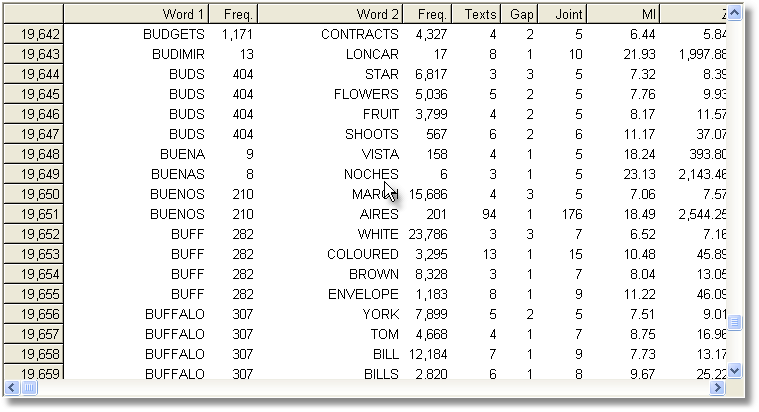Viewport: 759px width, 412px height.
Task: Click the FLOWERS cell
Action: 366,94
